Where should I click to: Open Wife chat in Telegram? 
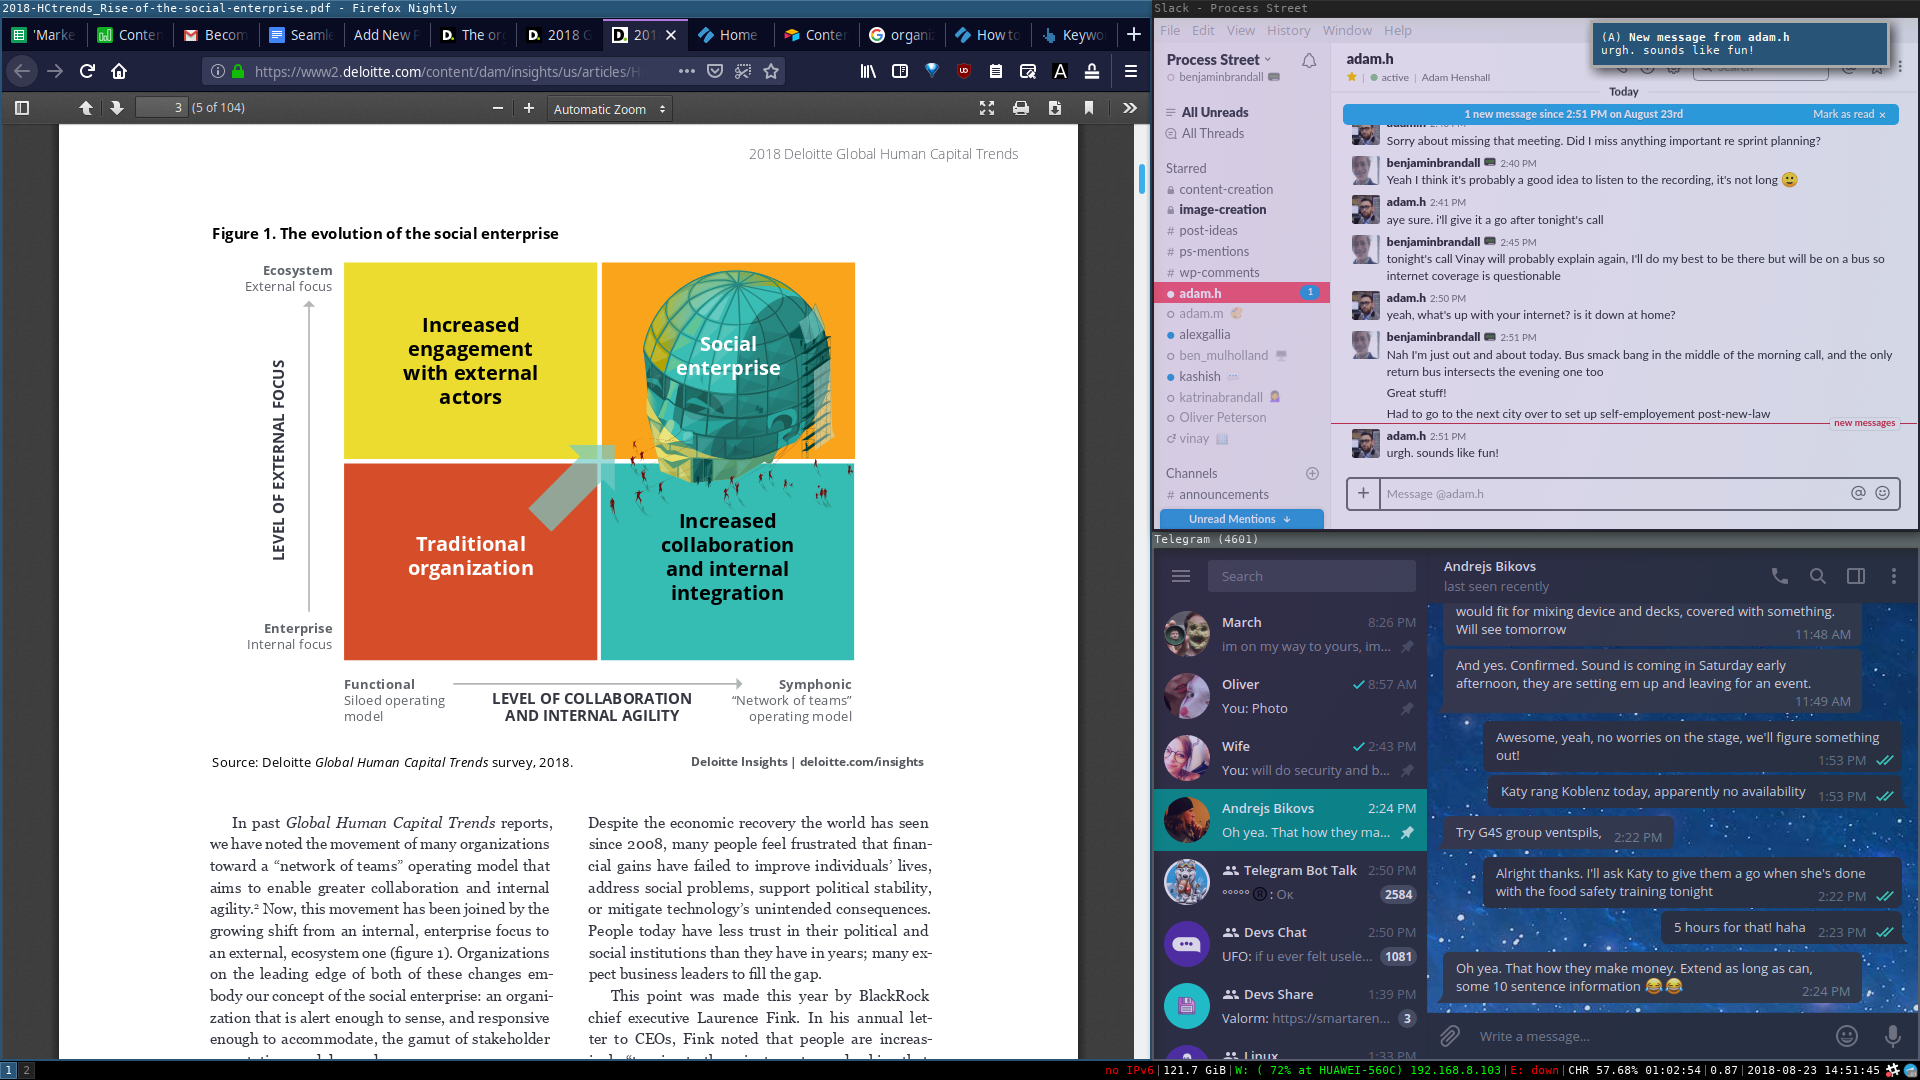[x=1290, y=758]
